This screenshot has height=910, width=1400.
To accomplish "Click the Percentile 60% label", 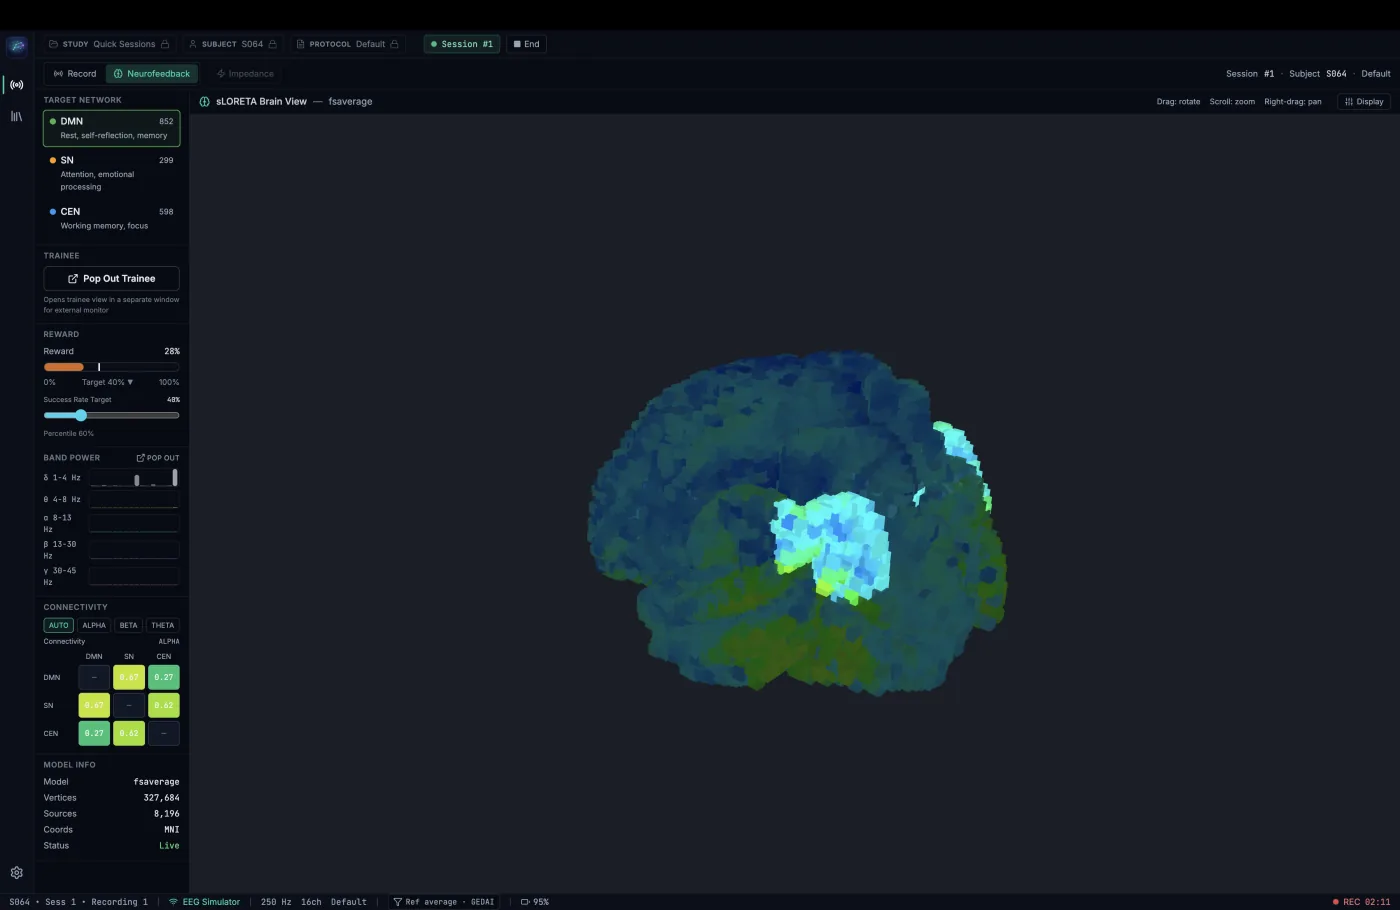I will [x=68, y=433].
